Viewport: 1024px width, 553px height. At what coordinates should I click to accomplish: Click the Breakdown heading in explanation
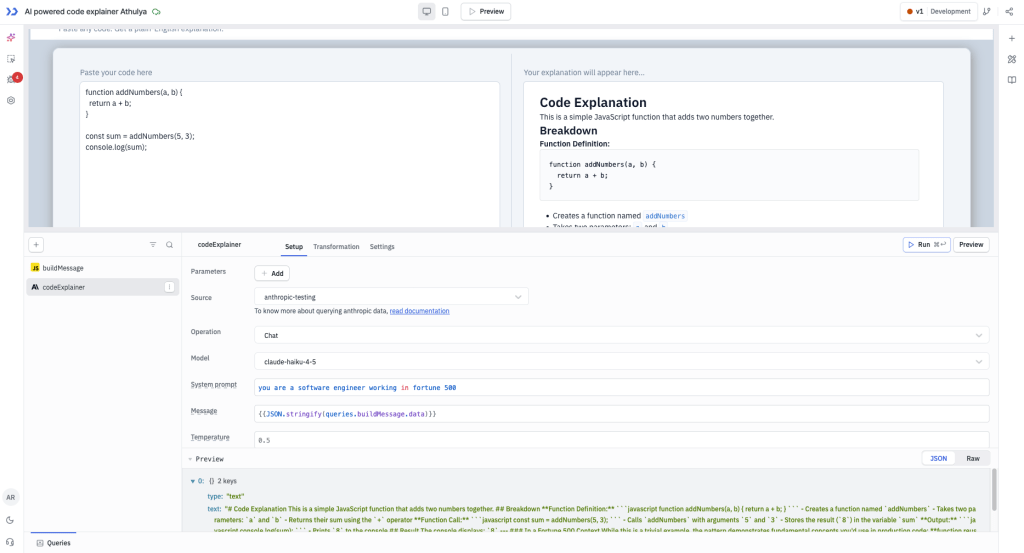568,131
